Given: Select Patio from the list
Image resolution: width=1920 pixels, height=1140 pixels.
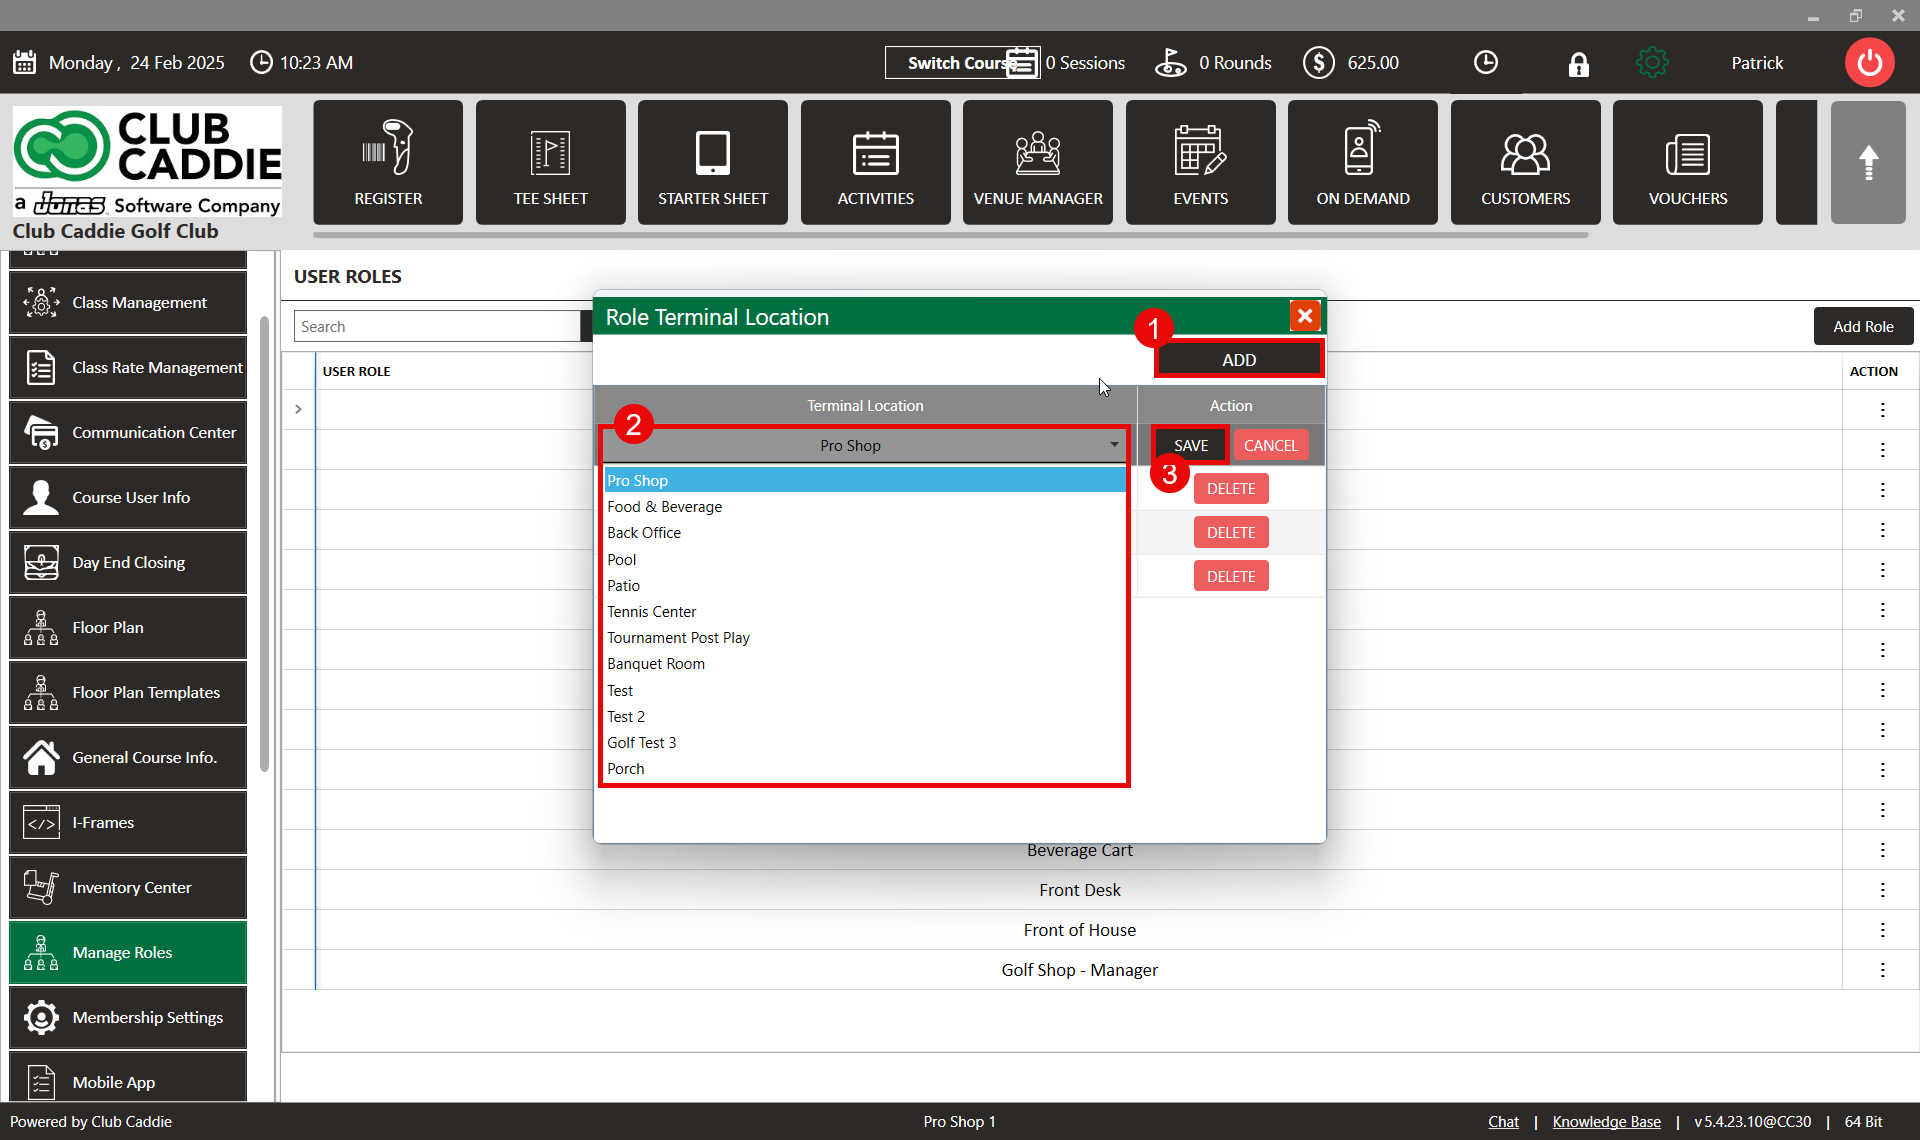Looking at the screenshot, I should 865,585.
